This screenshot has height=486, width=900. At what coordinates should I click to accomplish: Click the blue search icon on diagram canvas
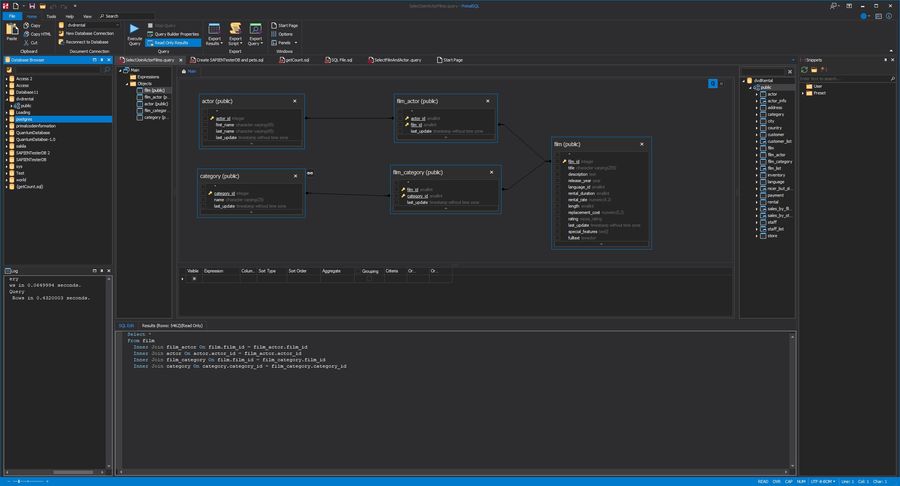714,83
